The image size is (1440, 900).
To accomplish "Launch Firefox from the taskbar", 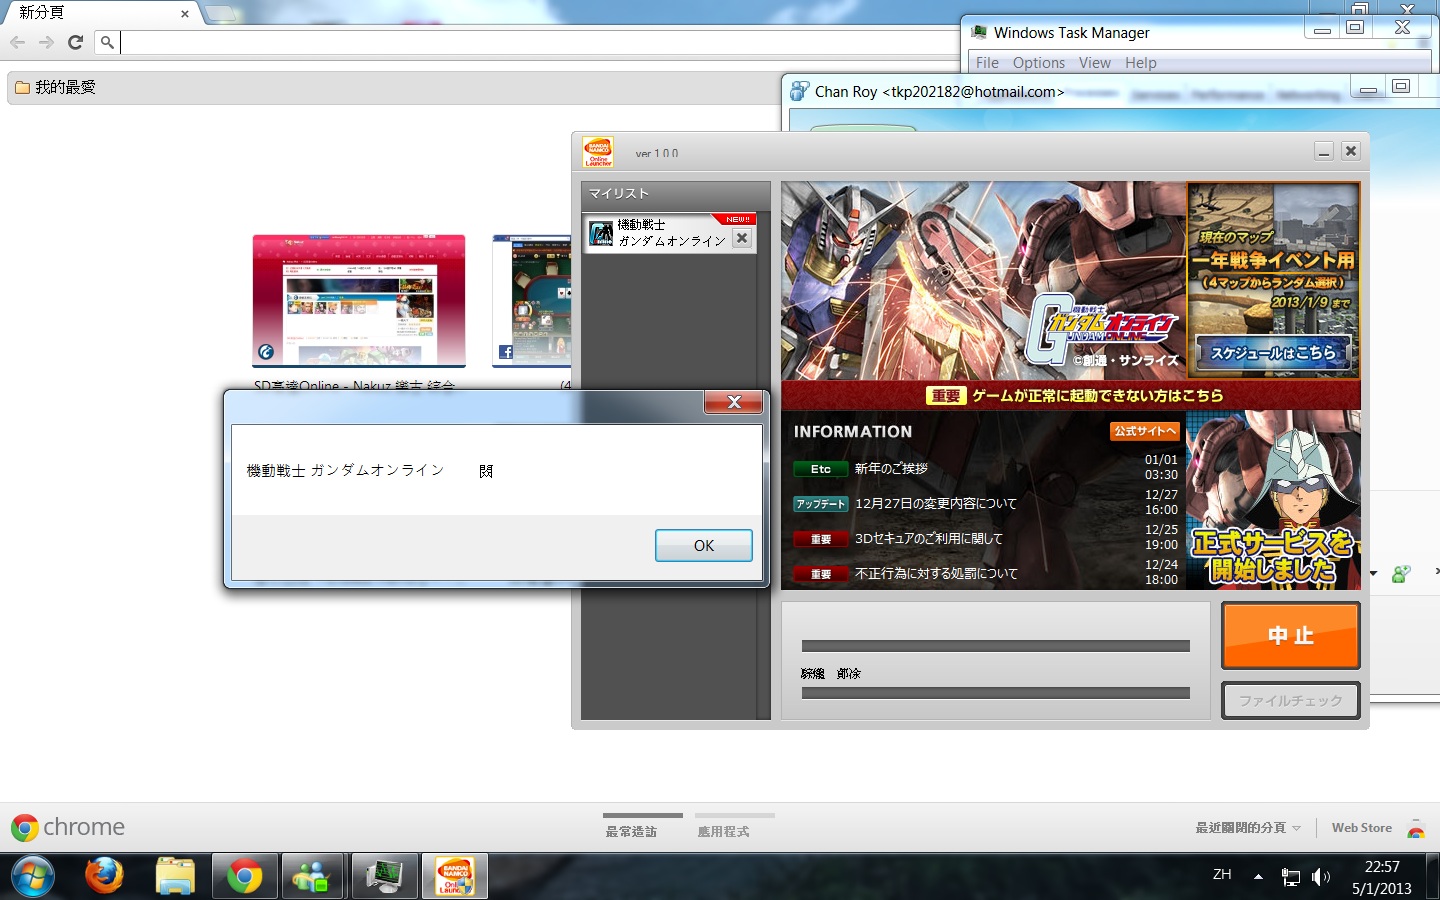I will pos(104,876).
